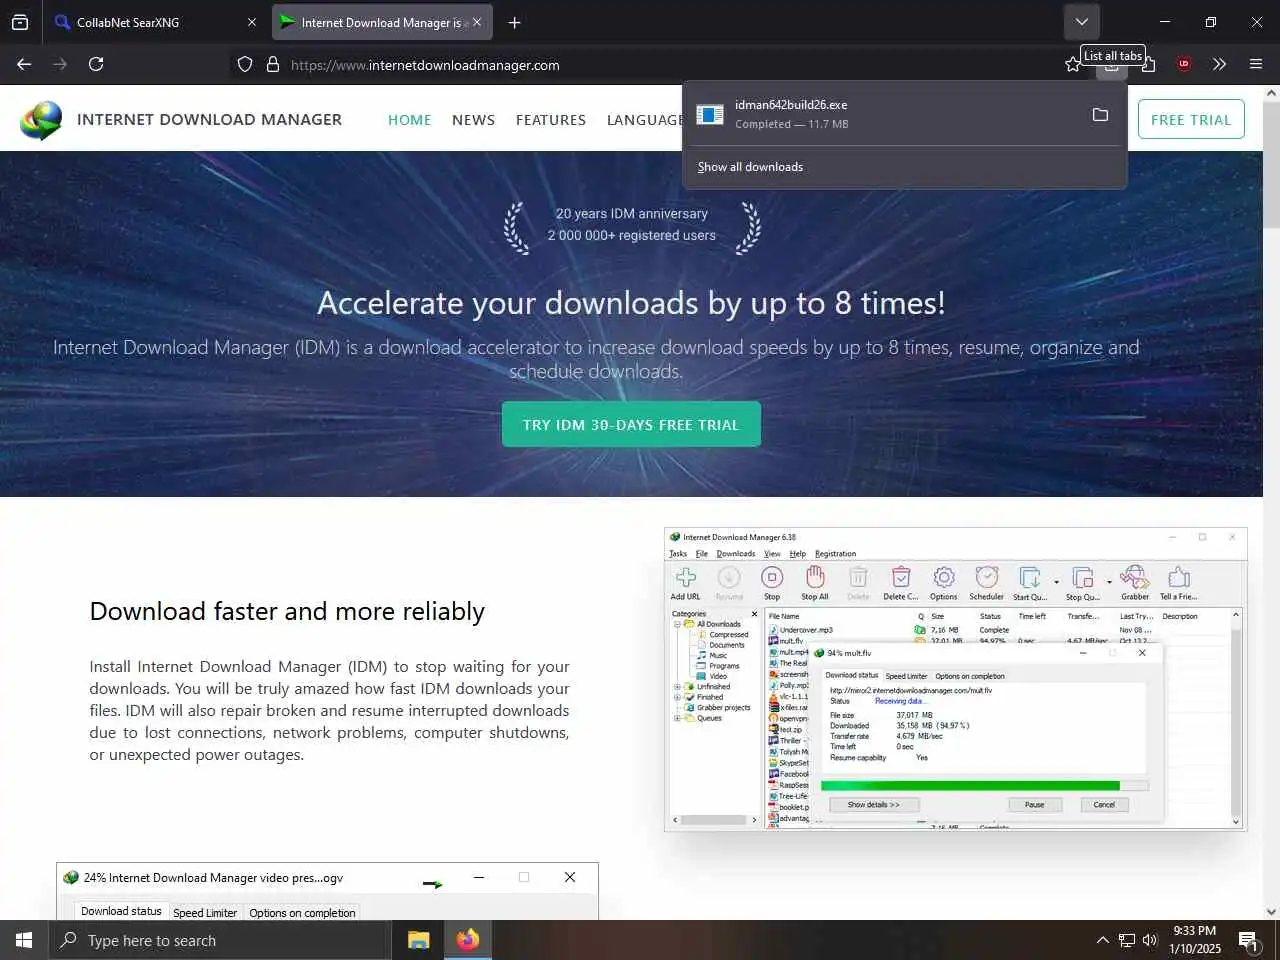The height and width of the screenshot is (960, 1280).
Task: Show hidden system tray icons
Action: (1102, 940)
